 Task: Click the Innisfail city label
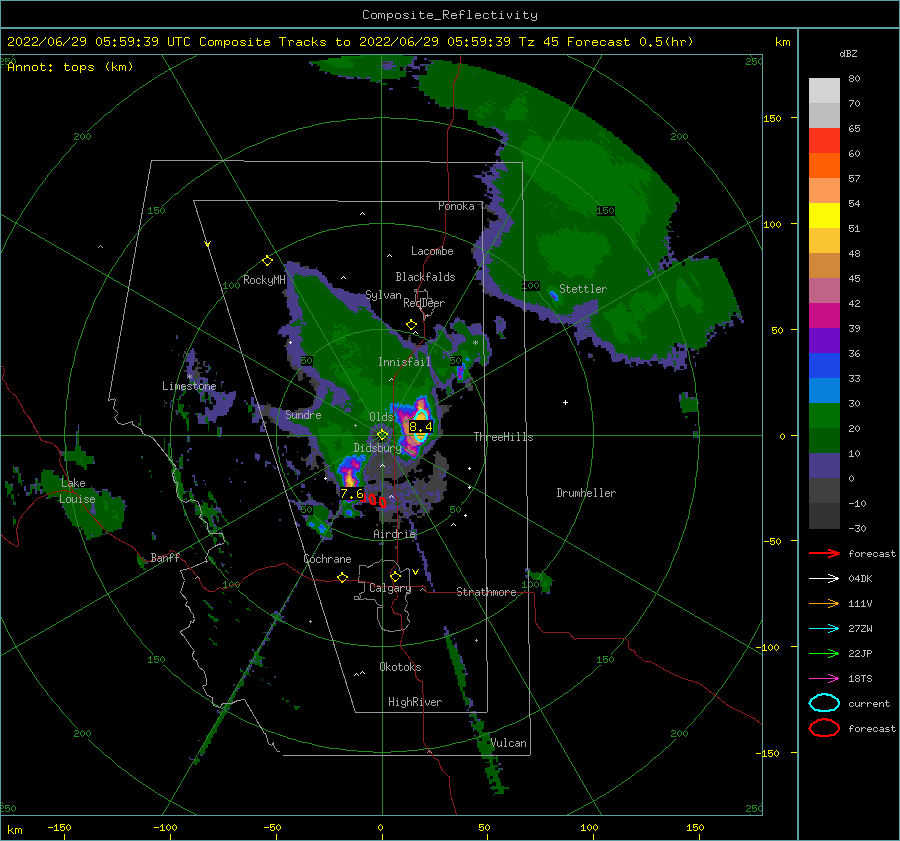pyautogui.click(x=404, y=362)
